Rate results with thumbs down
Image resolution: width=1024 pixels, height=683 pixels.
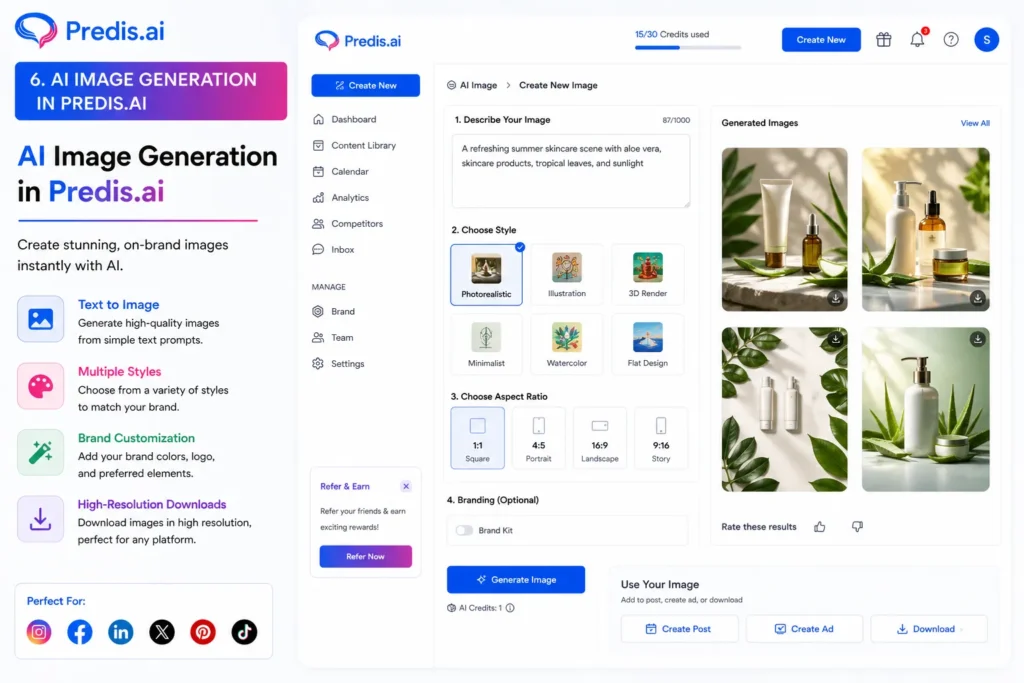[857, 527]
